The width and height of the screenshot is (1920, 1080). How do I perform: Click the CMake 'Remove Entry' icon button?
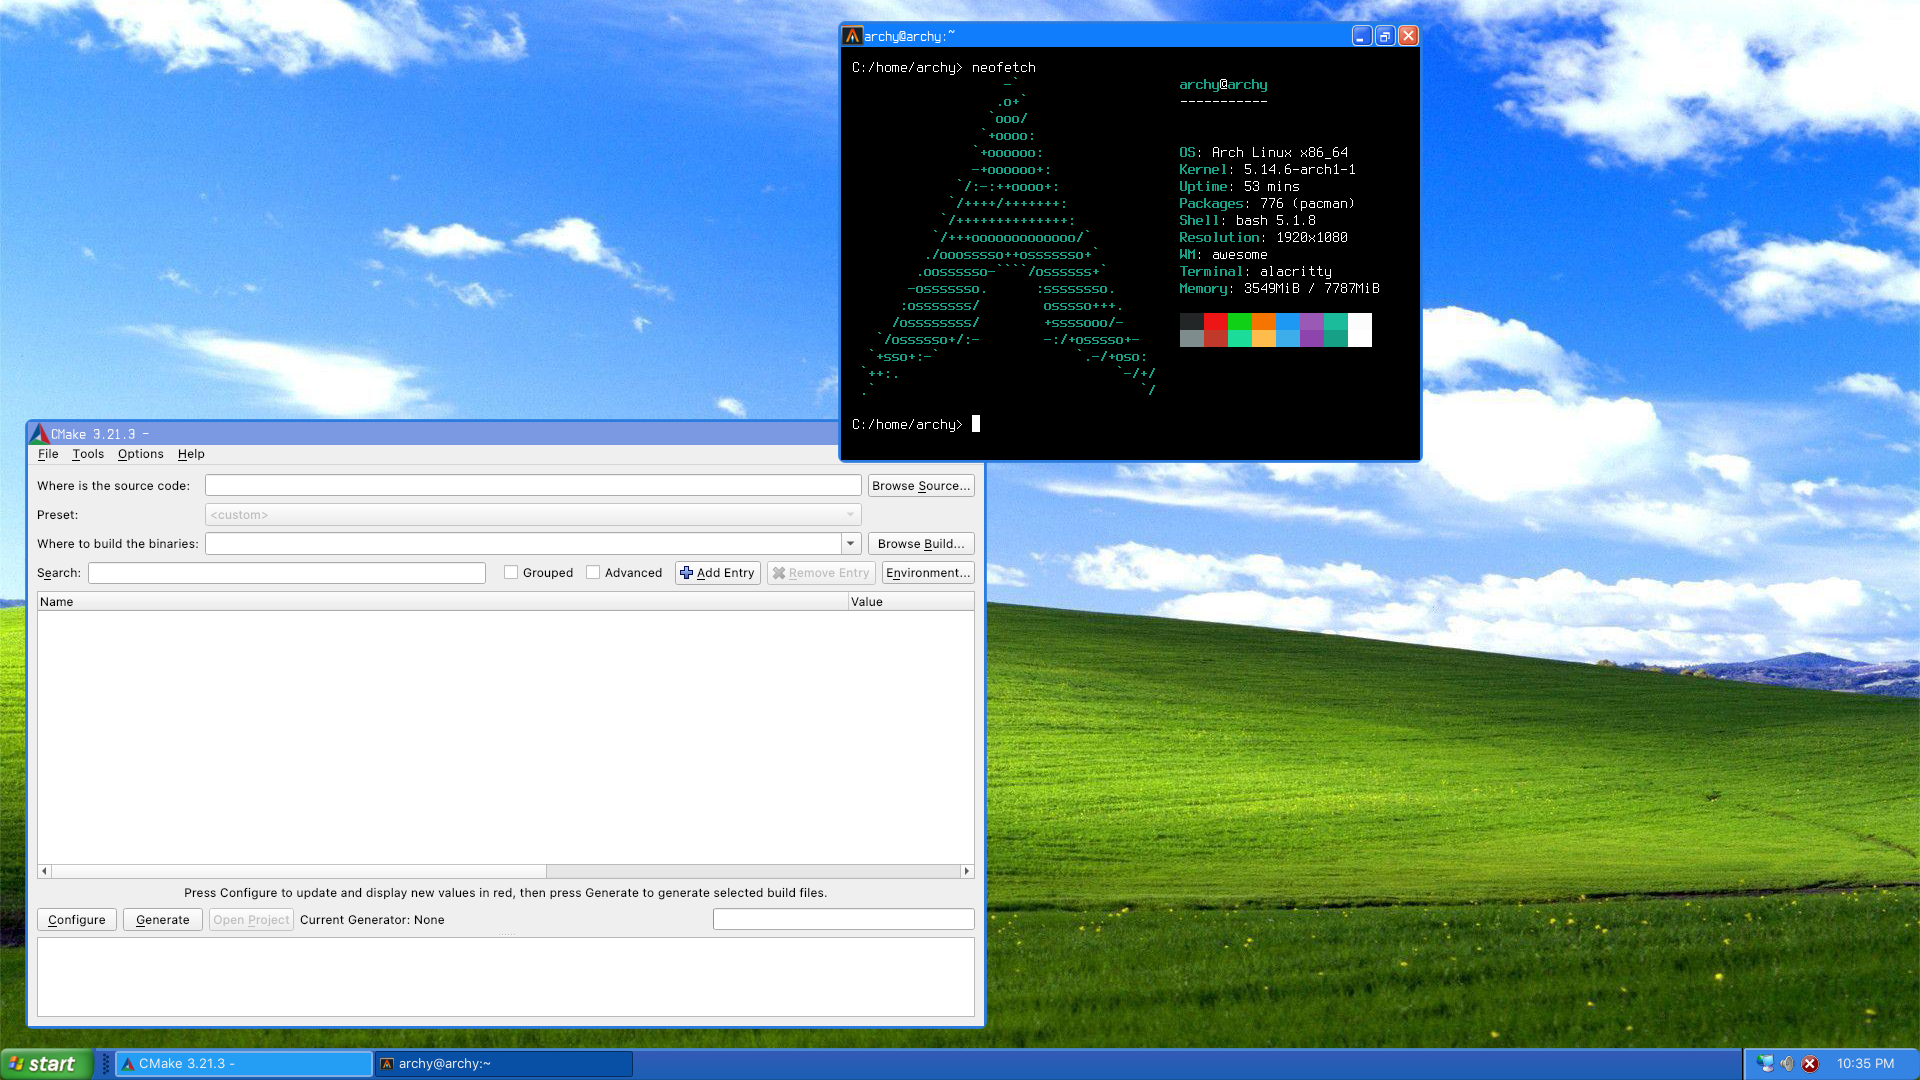[x=778, y=572]
